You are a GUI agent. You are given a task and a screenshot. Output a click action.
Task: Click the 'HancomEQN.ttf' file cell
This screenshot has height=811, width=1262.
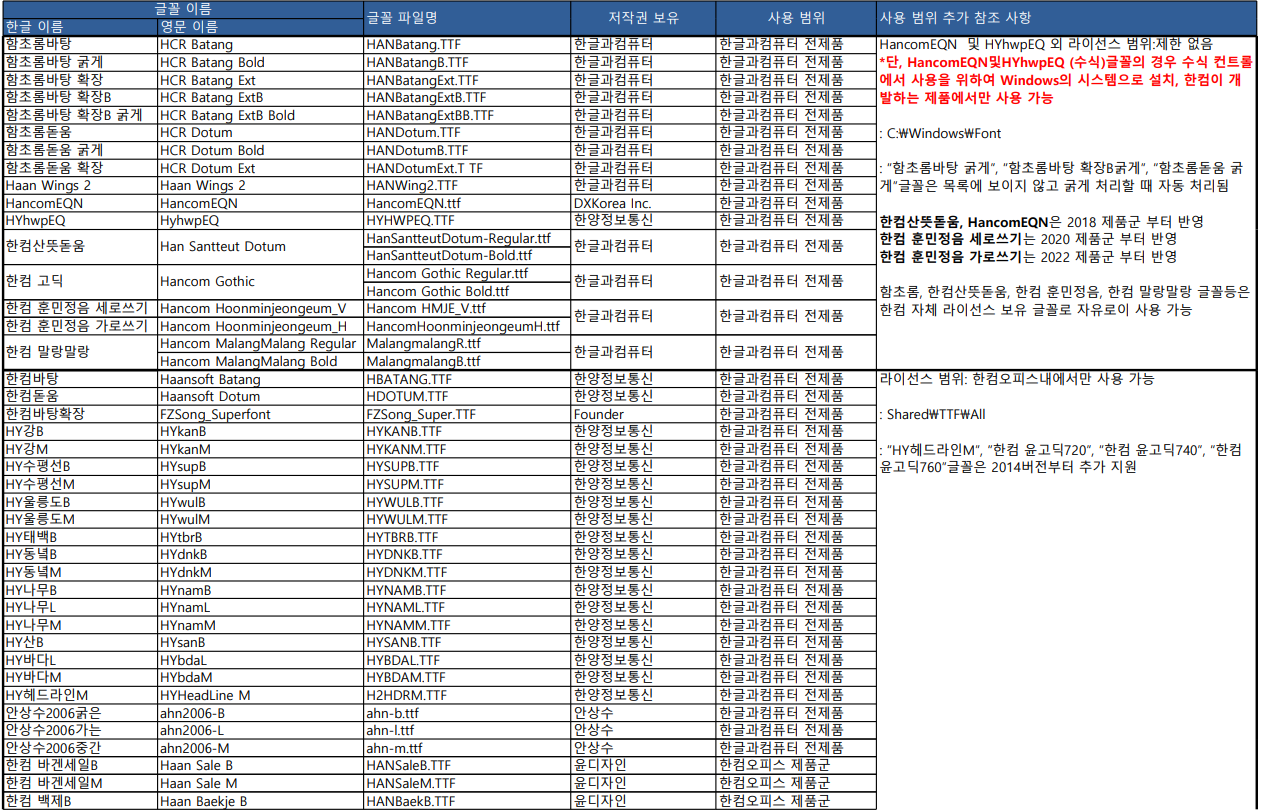(x=467, y=203)
